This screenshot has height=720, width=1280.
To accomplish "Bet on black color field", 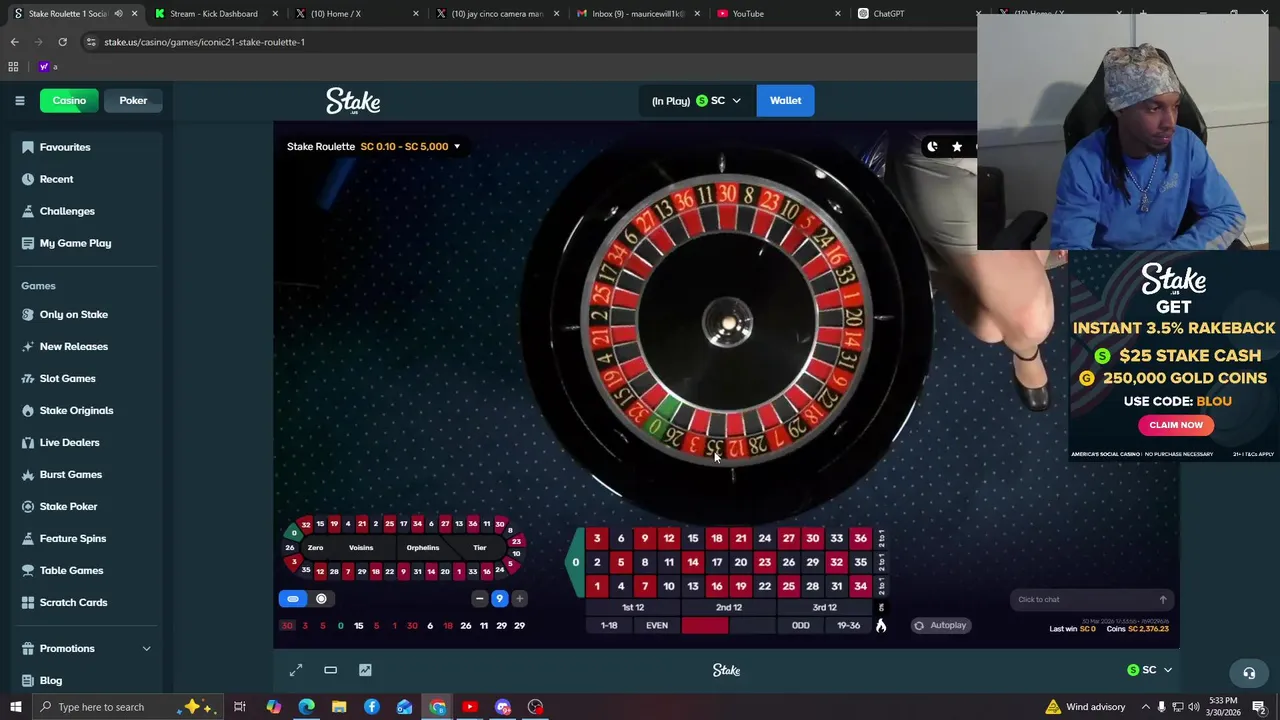I will point(752,625).
